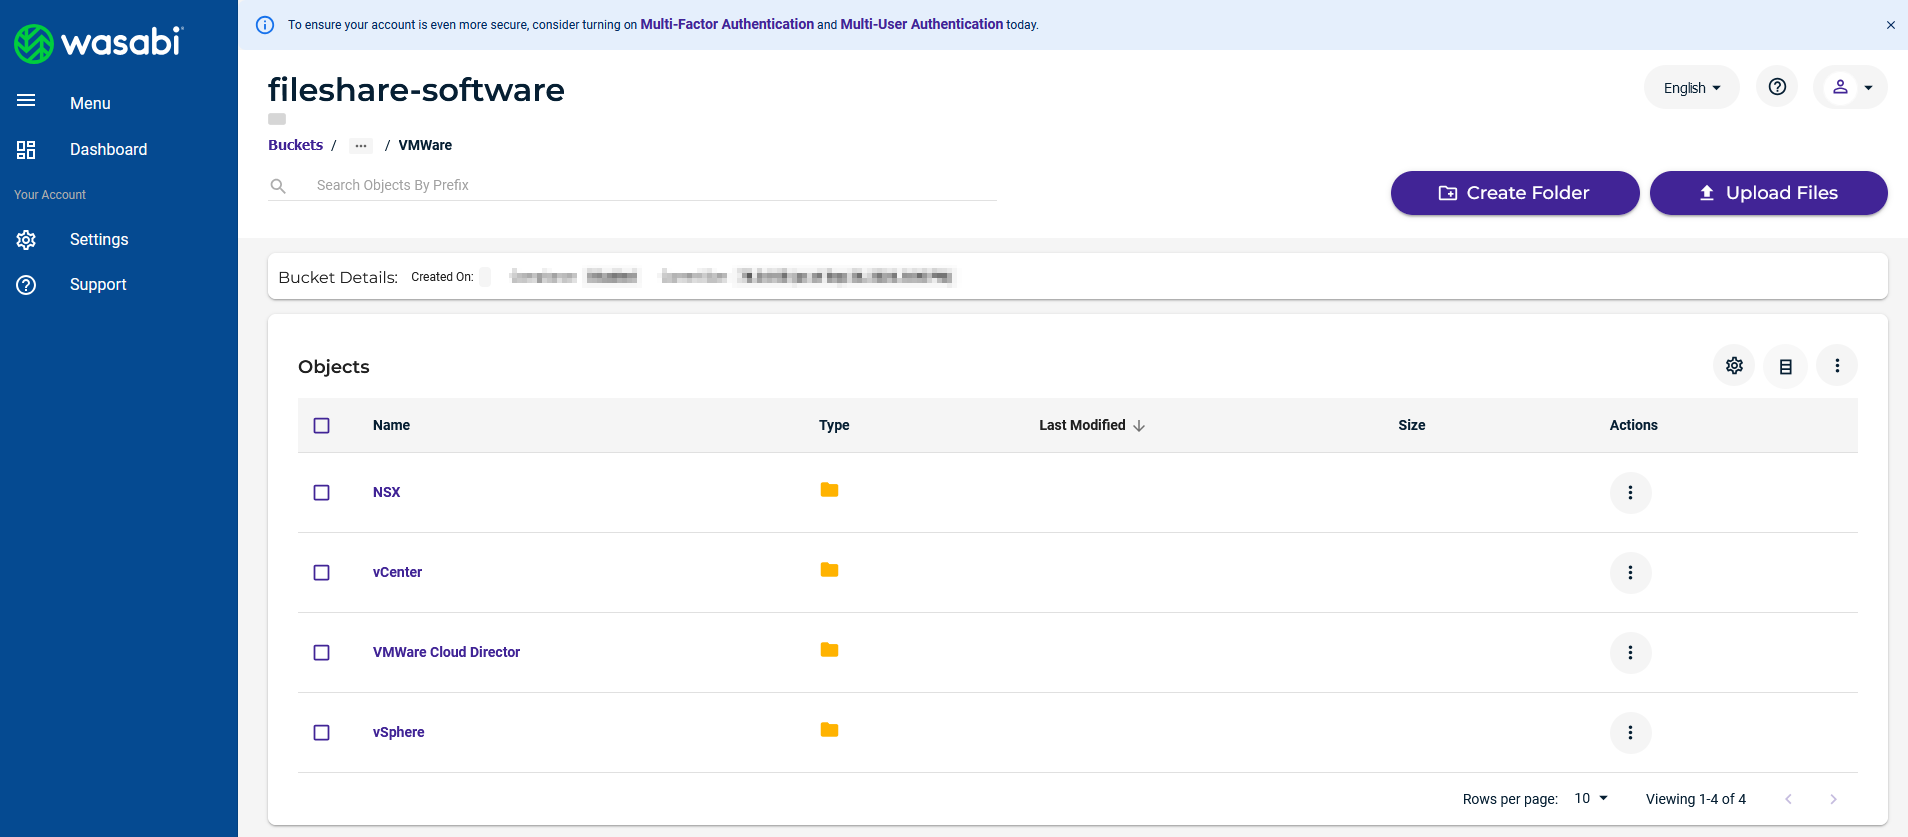The image size is (1908, 837).
Task: Open the objects table settings gear
Action: pos(1734,366)
